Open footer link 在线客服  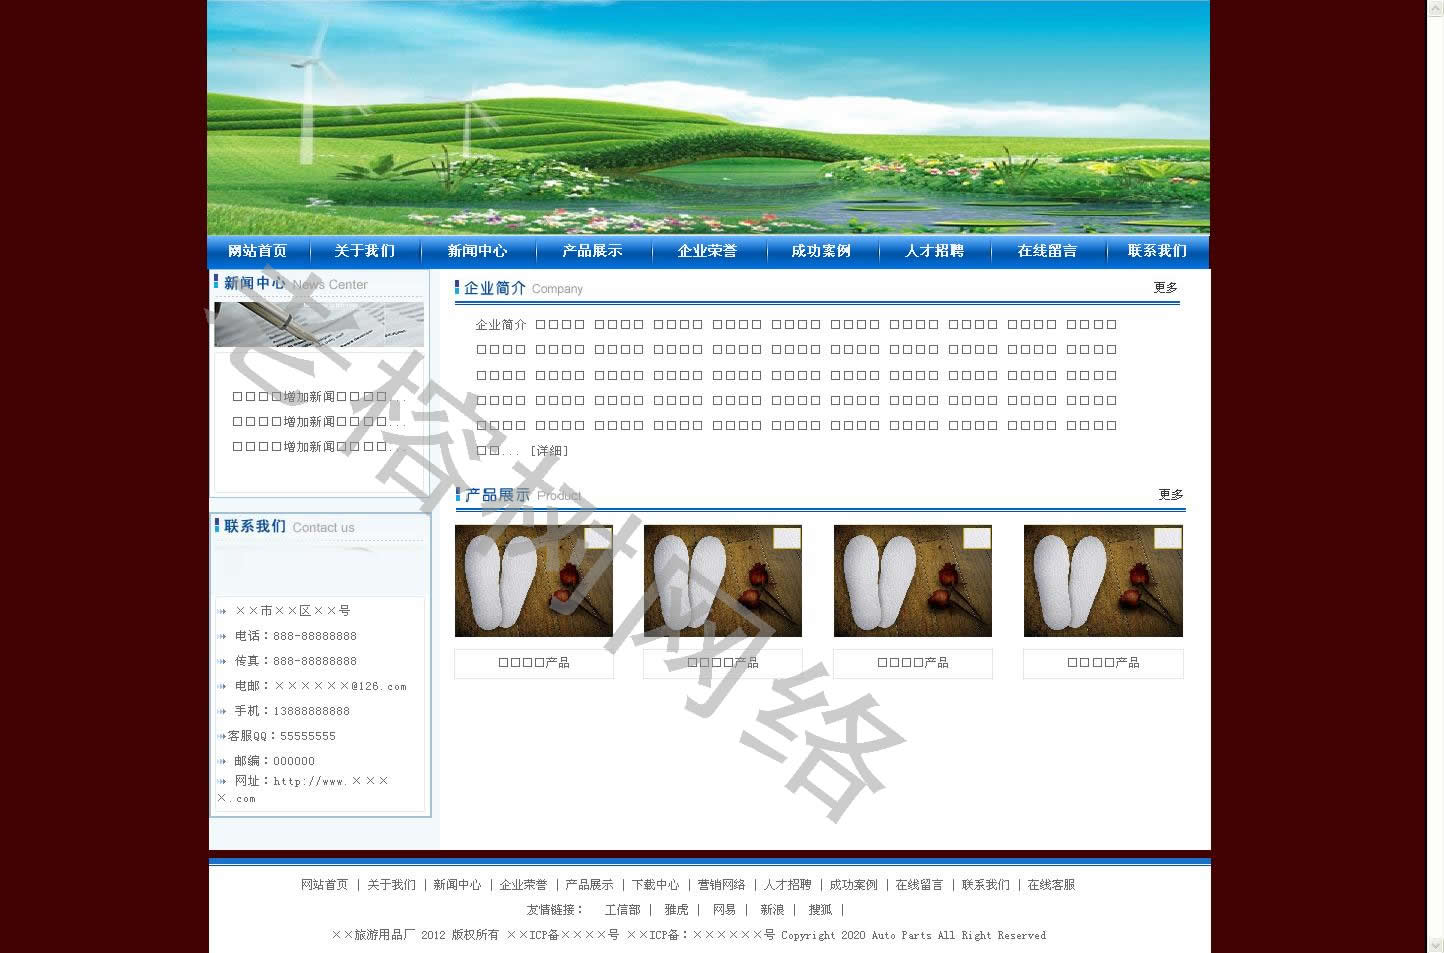pyautogui.click(x=1051, y=885)
